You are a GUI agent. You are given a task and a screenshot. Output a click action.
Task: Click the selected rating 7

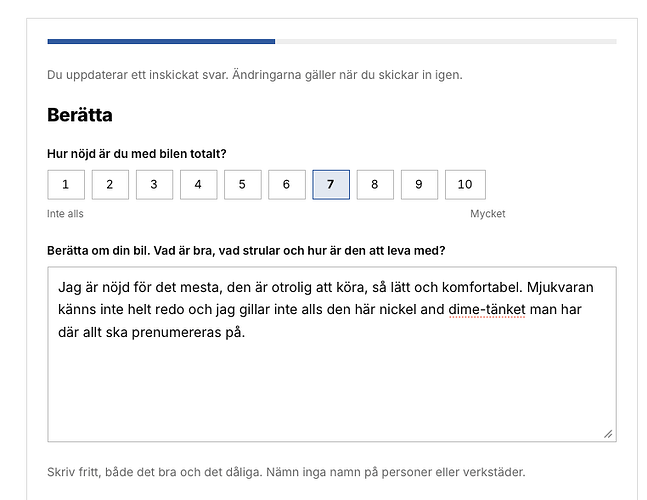[x=331, y=184]
